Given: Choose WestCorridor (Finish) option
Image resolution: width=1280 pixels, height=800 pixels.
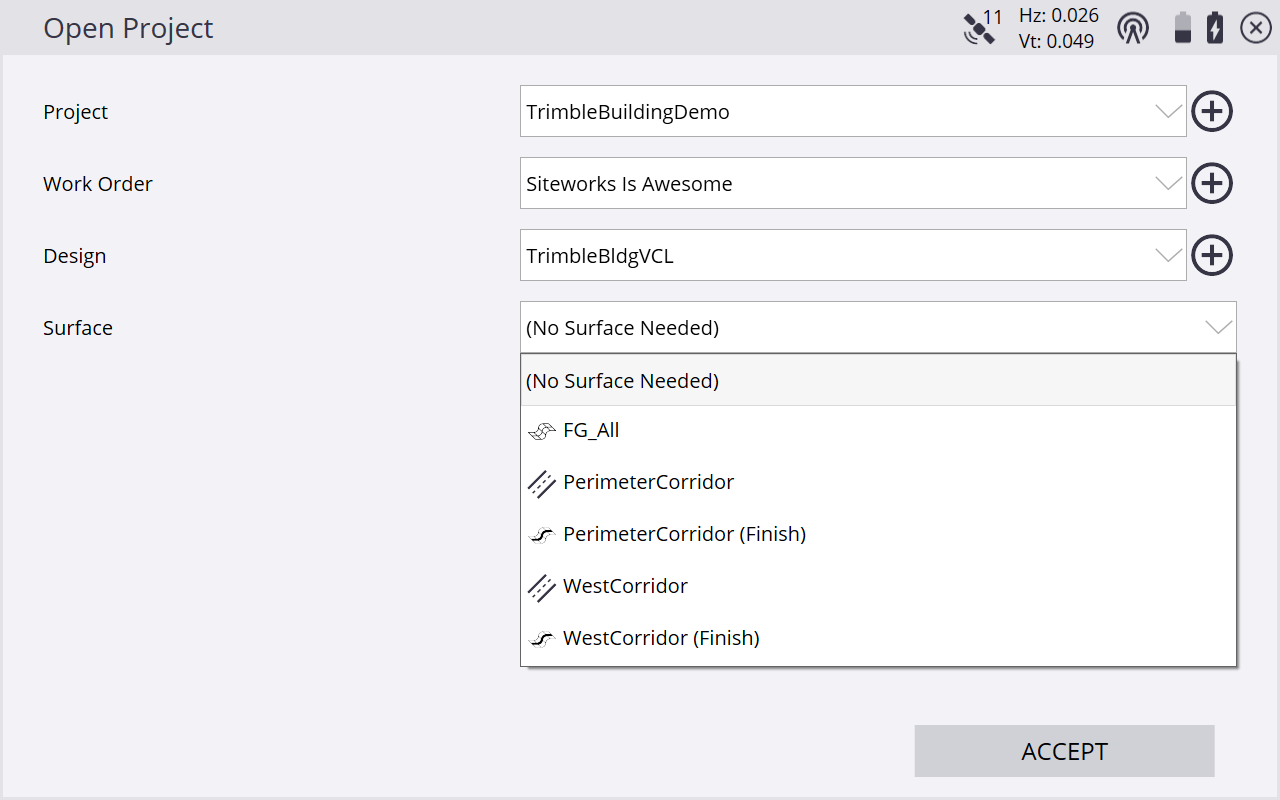Looking at the screenshot, I should (879, 638).
